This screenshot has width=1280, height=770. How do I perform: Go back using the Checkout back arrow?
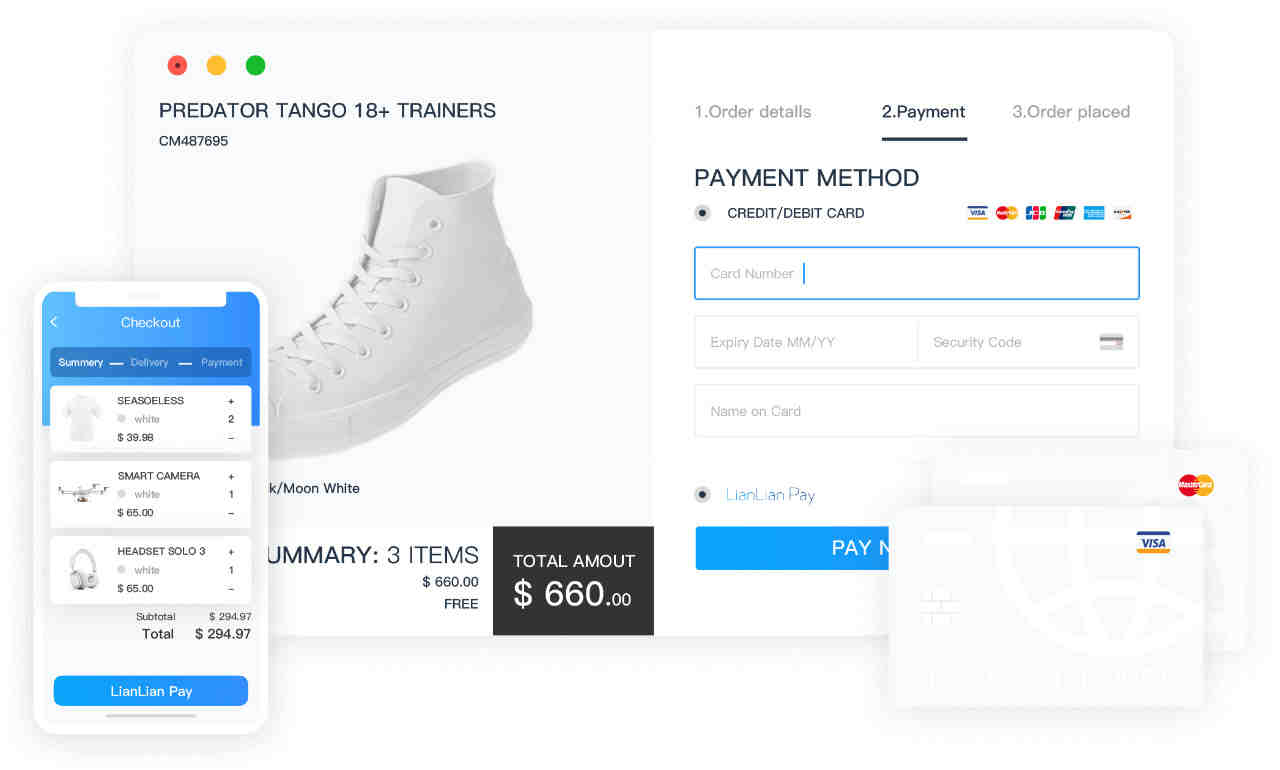coord(54,322)
